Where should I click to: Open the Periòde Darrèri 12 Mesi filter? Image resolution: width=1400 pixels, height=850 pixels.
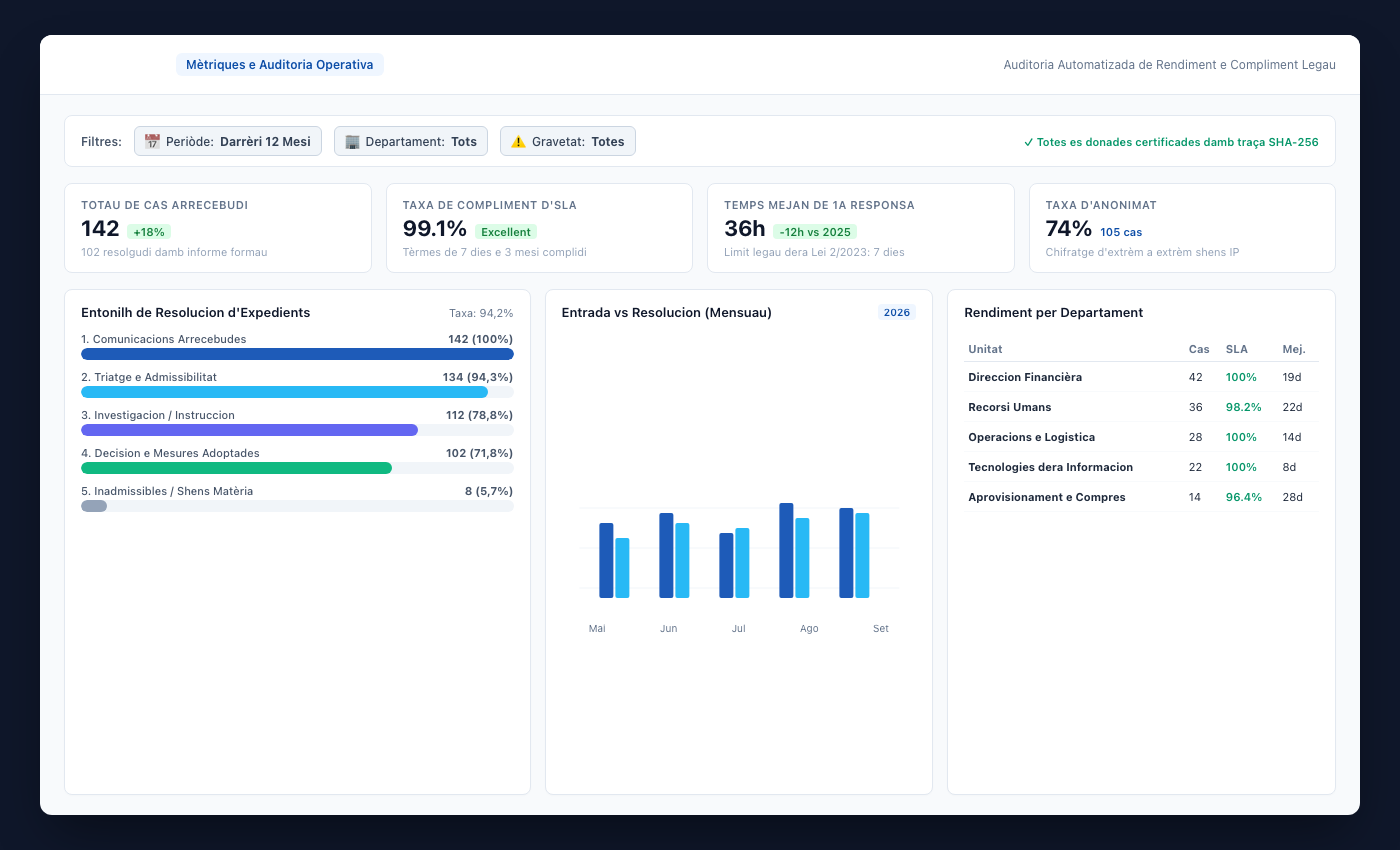228,141
